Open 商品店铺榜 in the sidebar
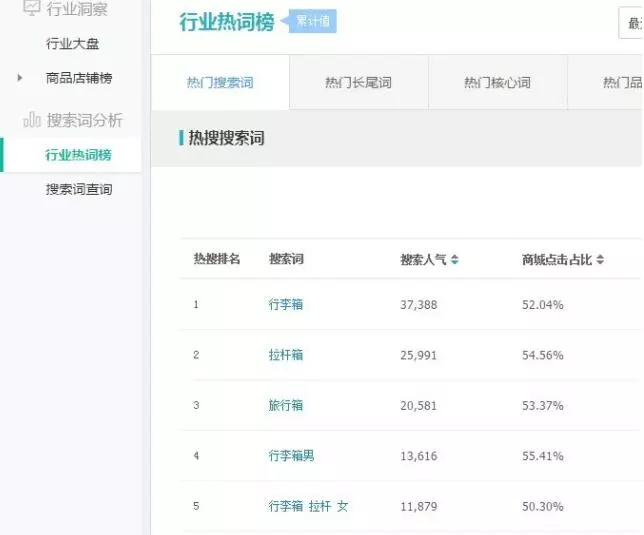Screen dimensions: 644x535 click(x=79, y=78)
